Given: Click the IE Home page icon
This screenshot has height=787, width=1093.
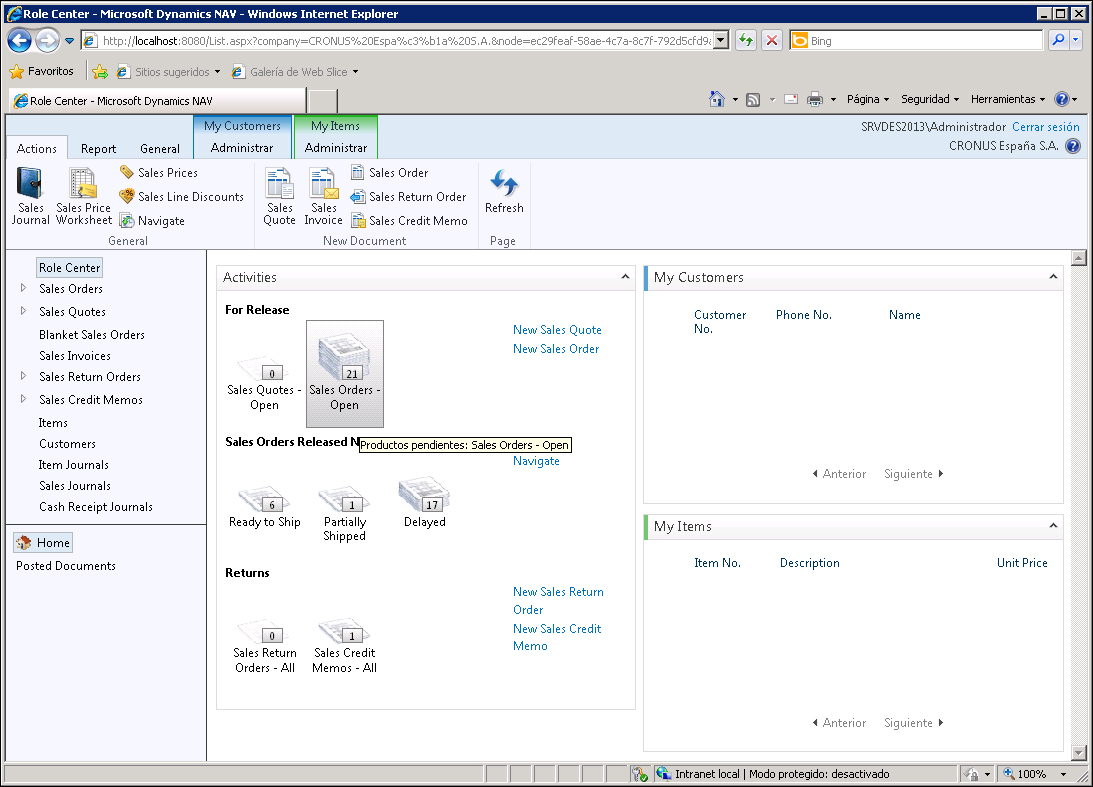Looking at the screenshot, I should click(717, 100).
